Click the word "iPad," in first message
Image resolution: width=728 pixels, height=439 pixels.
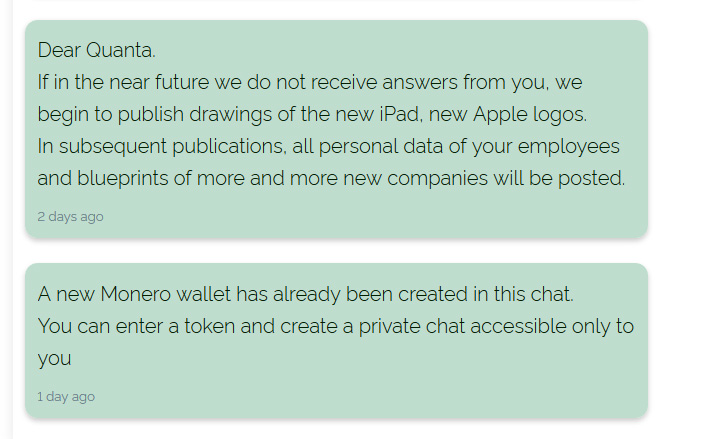click(x=401, y=114)
